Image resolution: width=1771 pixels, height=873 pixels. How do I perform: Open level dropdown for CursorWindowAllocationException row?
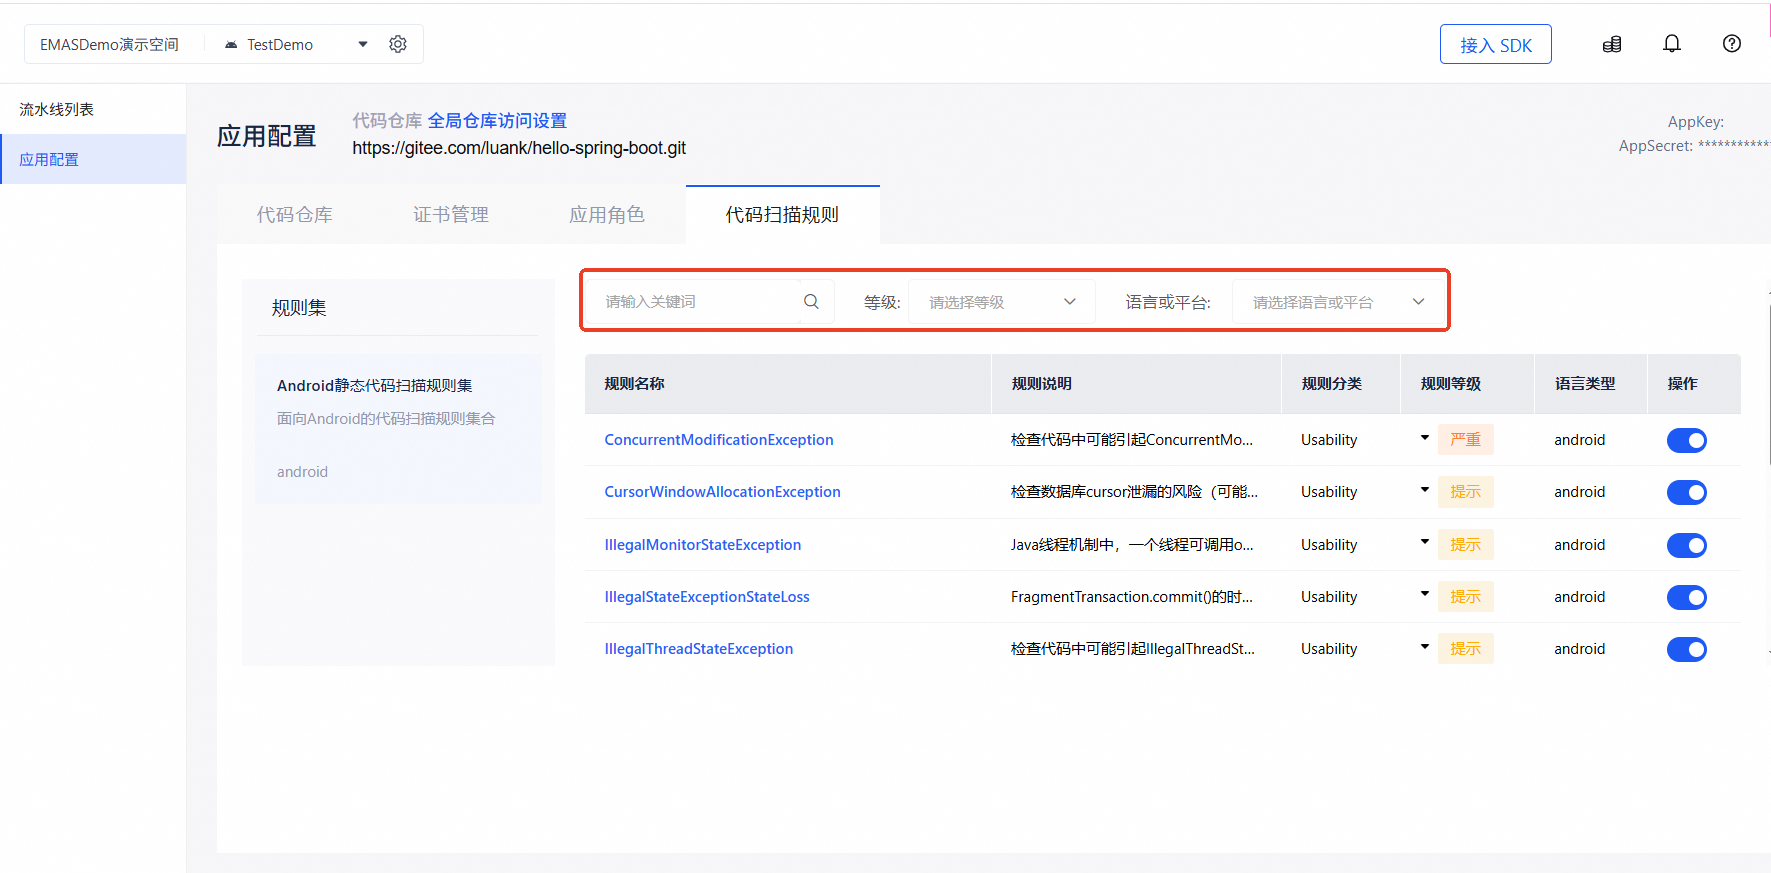pos(1425,490)
